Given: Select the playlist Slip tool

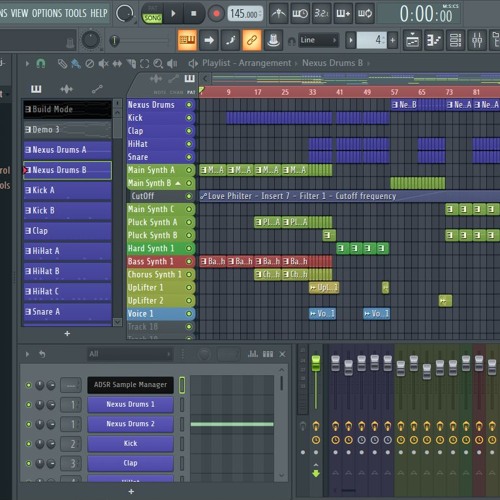Looking at the screenshot, I should 117,63.
